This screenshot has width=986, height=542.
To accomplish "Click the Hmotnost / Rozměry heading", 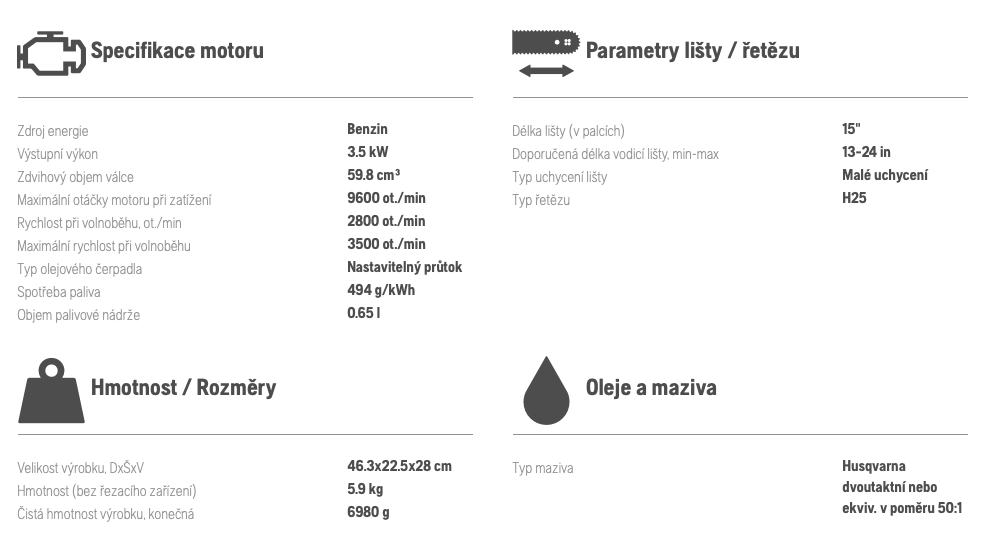I will click(x=183, y=387).
